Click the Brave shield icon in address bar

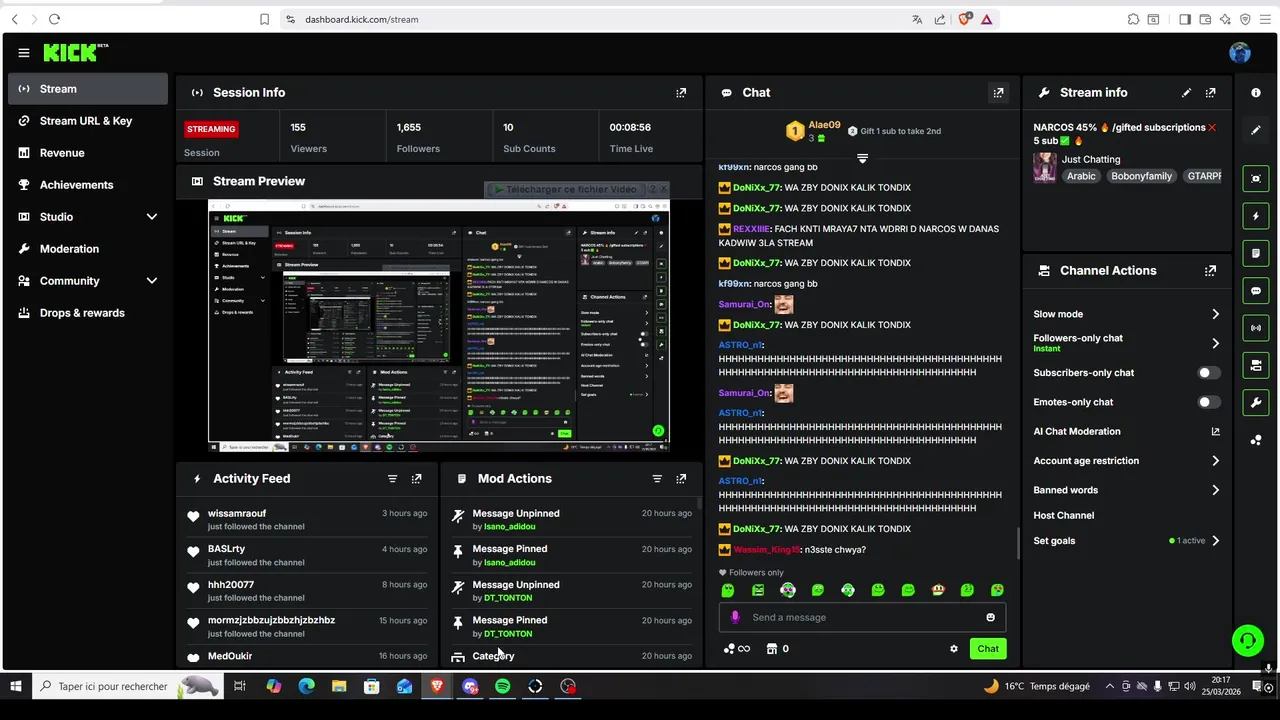tap(964, 19)
